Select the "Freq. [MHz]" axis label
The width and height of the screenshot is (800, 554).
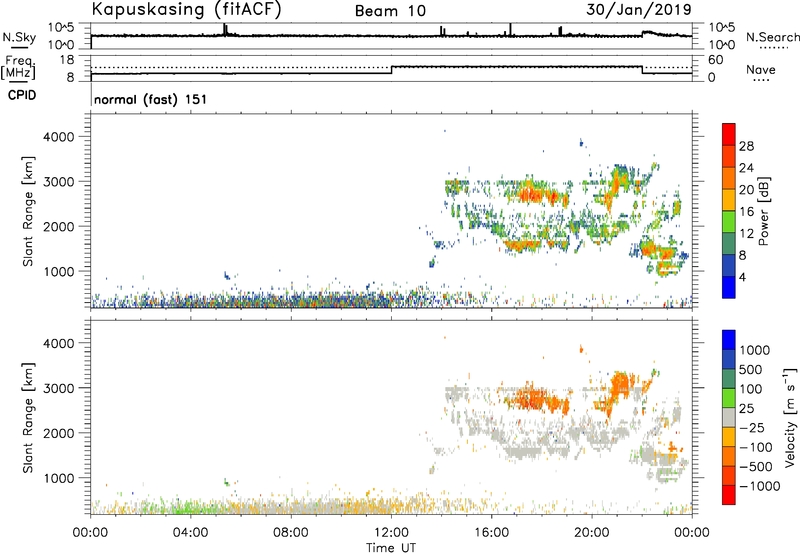coord(18,67)
